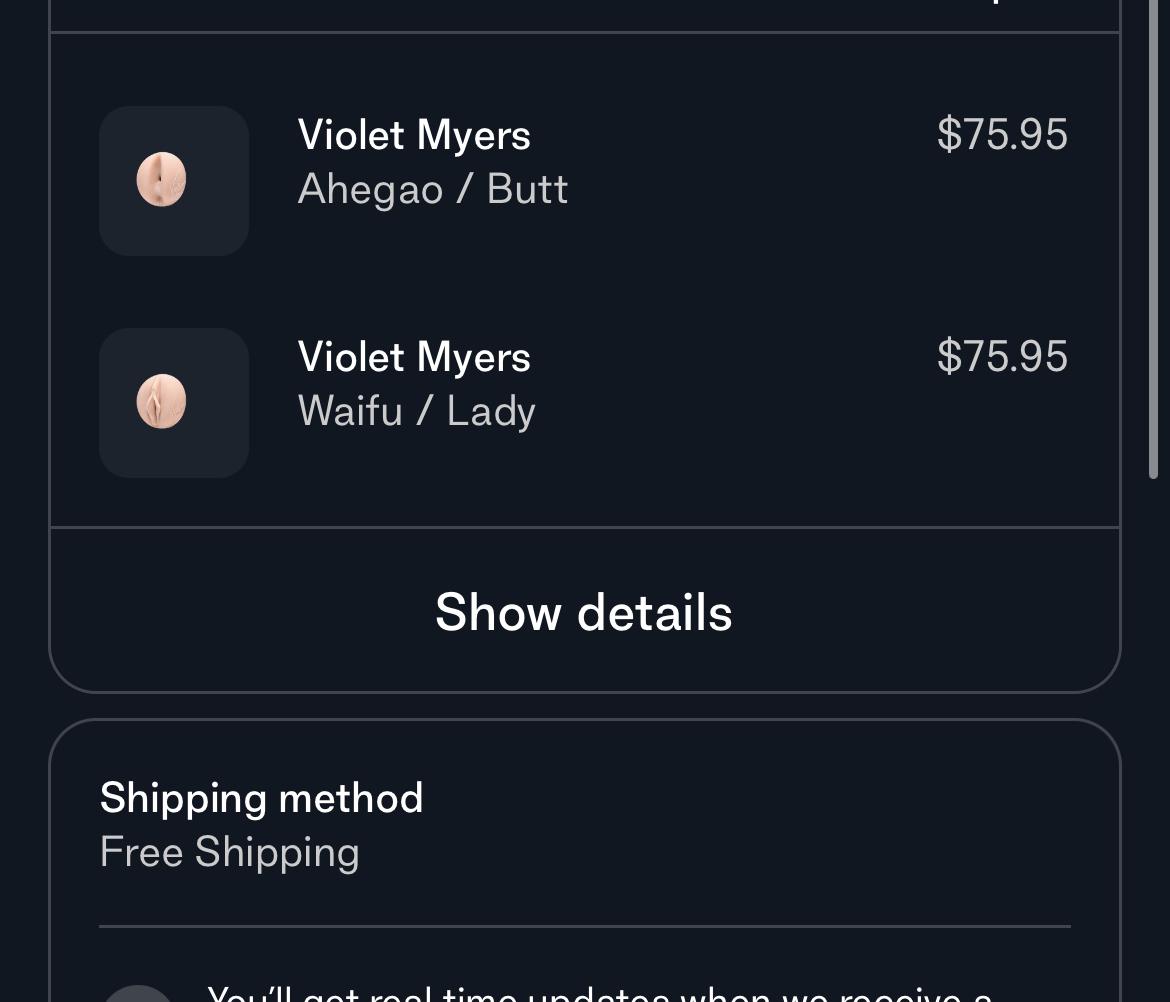This screenshot has width=1170, height=1002.
Task: Click the empty area right of Shipping method
Action: click(x=746, y=798)
